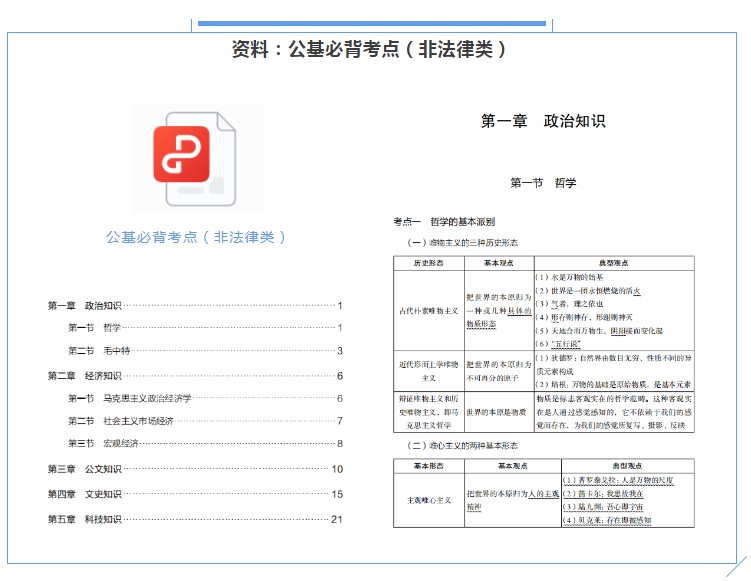Go to TOC entry 第一章 政治知识
This screenshot has width=751, height=581.
coord(195,306)
